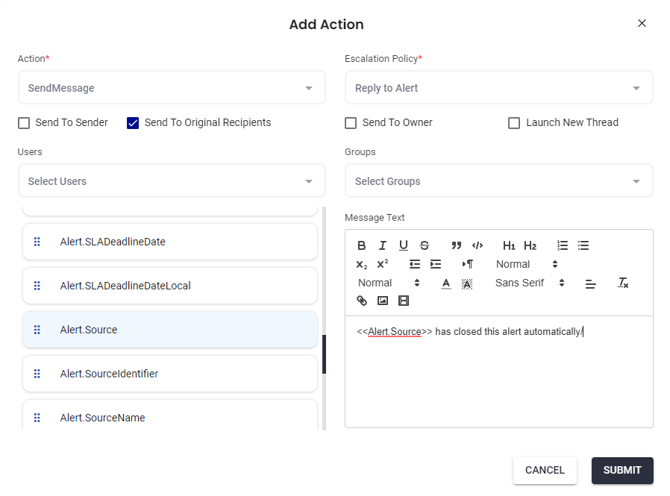Viewport: 670px width, 496px height.
Task: Insert a link using the link icon
Action: click(x=362, y=301)
